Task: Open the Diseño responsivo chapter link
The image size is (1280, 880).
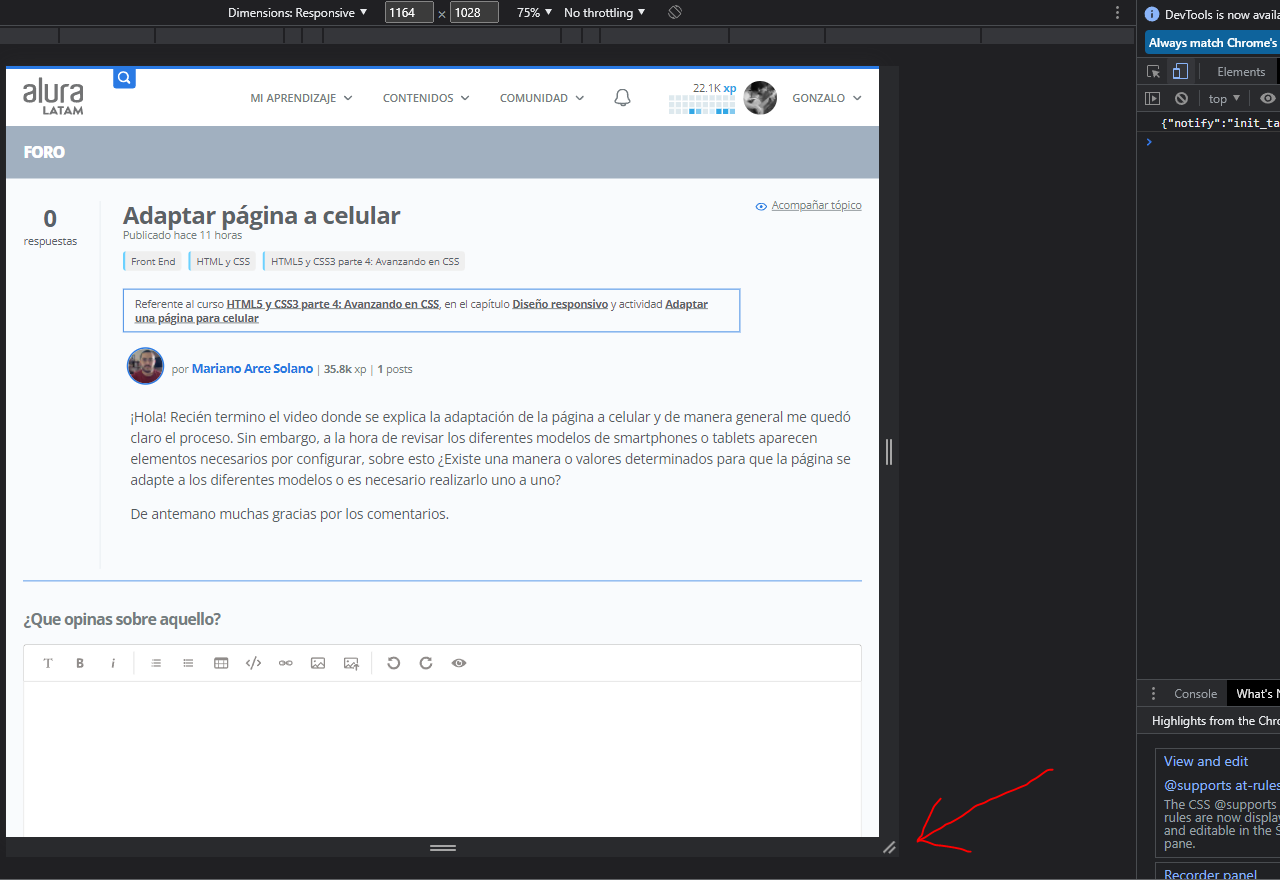Action: (560, 304)
